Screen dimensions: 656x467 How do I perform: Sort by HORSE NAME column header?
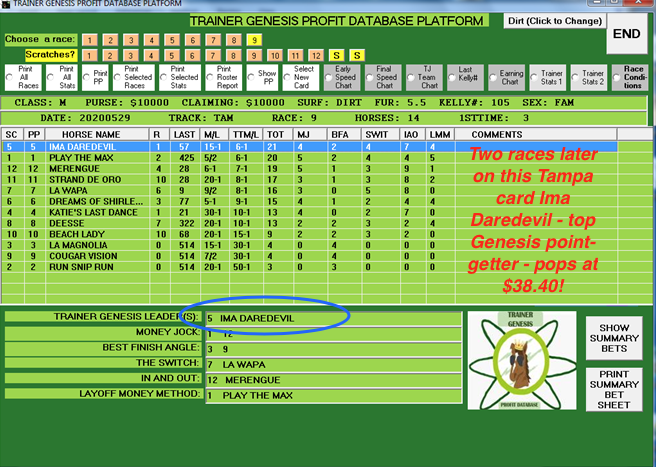pos(97,135)
